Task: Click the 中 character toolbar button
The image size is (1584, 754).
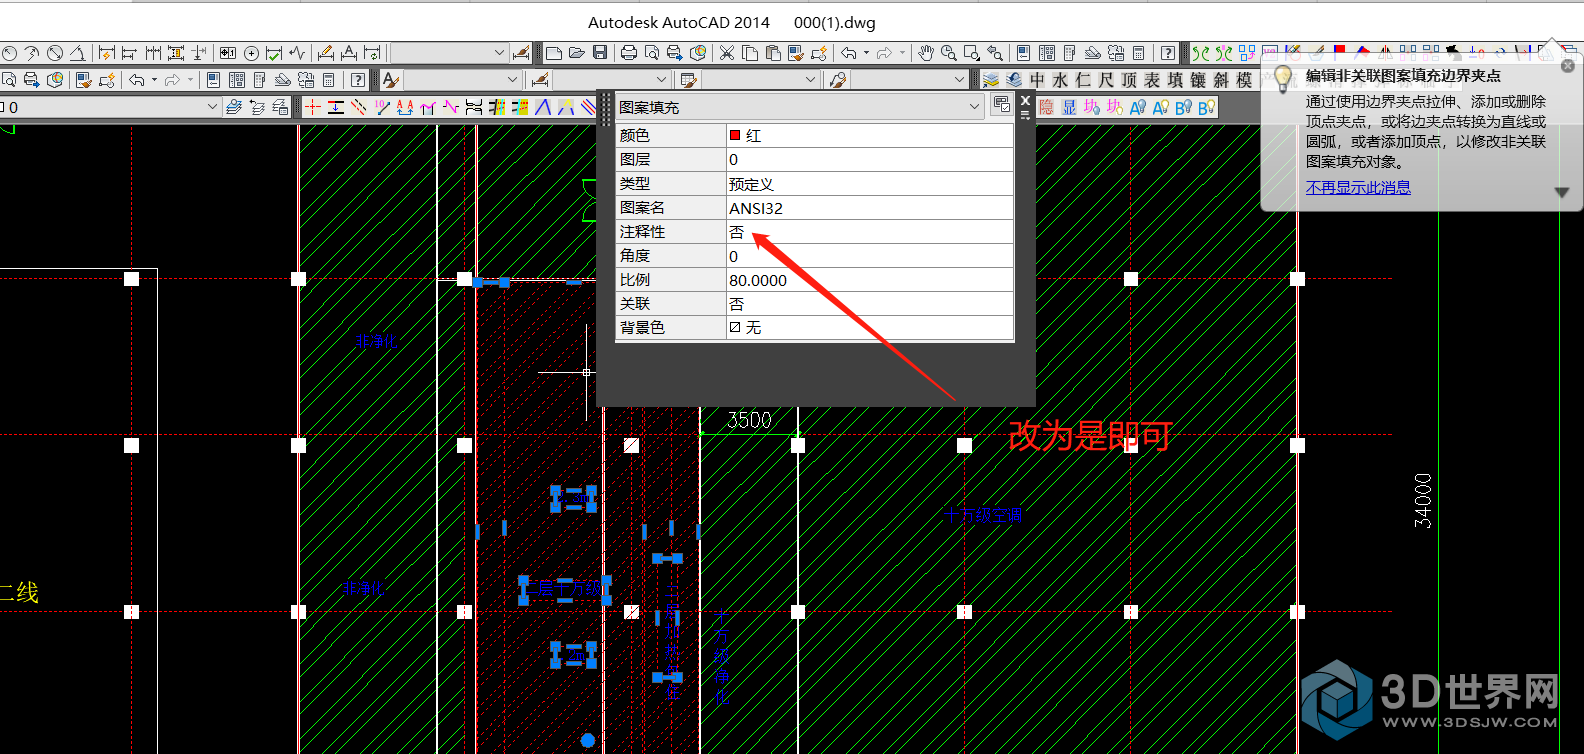Action: (x=1037, y=80)
